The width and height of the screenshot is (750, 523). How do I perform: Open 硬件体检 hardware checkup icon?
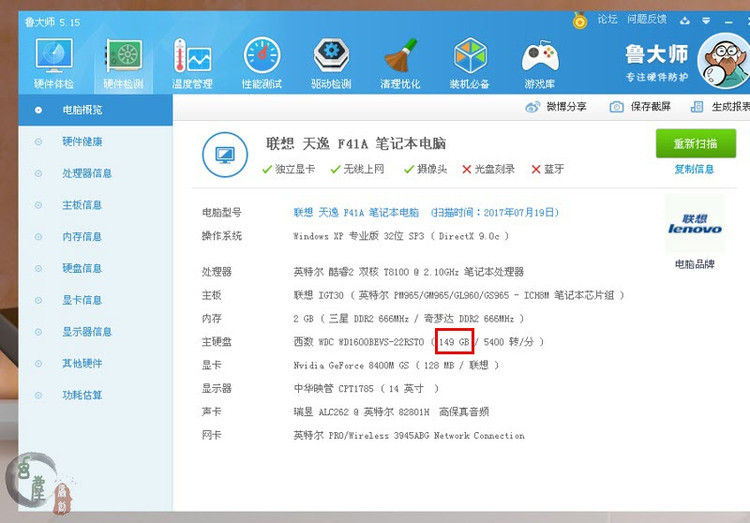[x=54, y=64]
